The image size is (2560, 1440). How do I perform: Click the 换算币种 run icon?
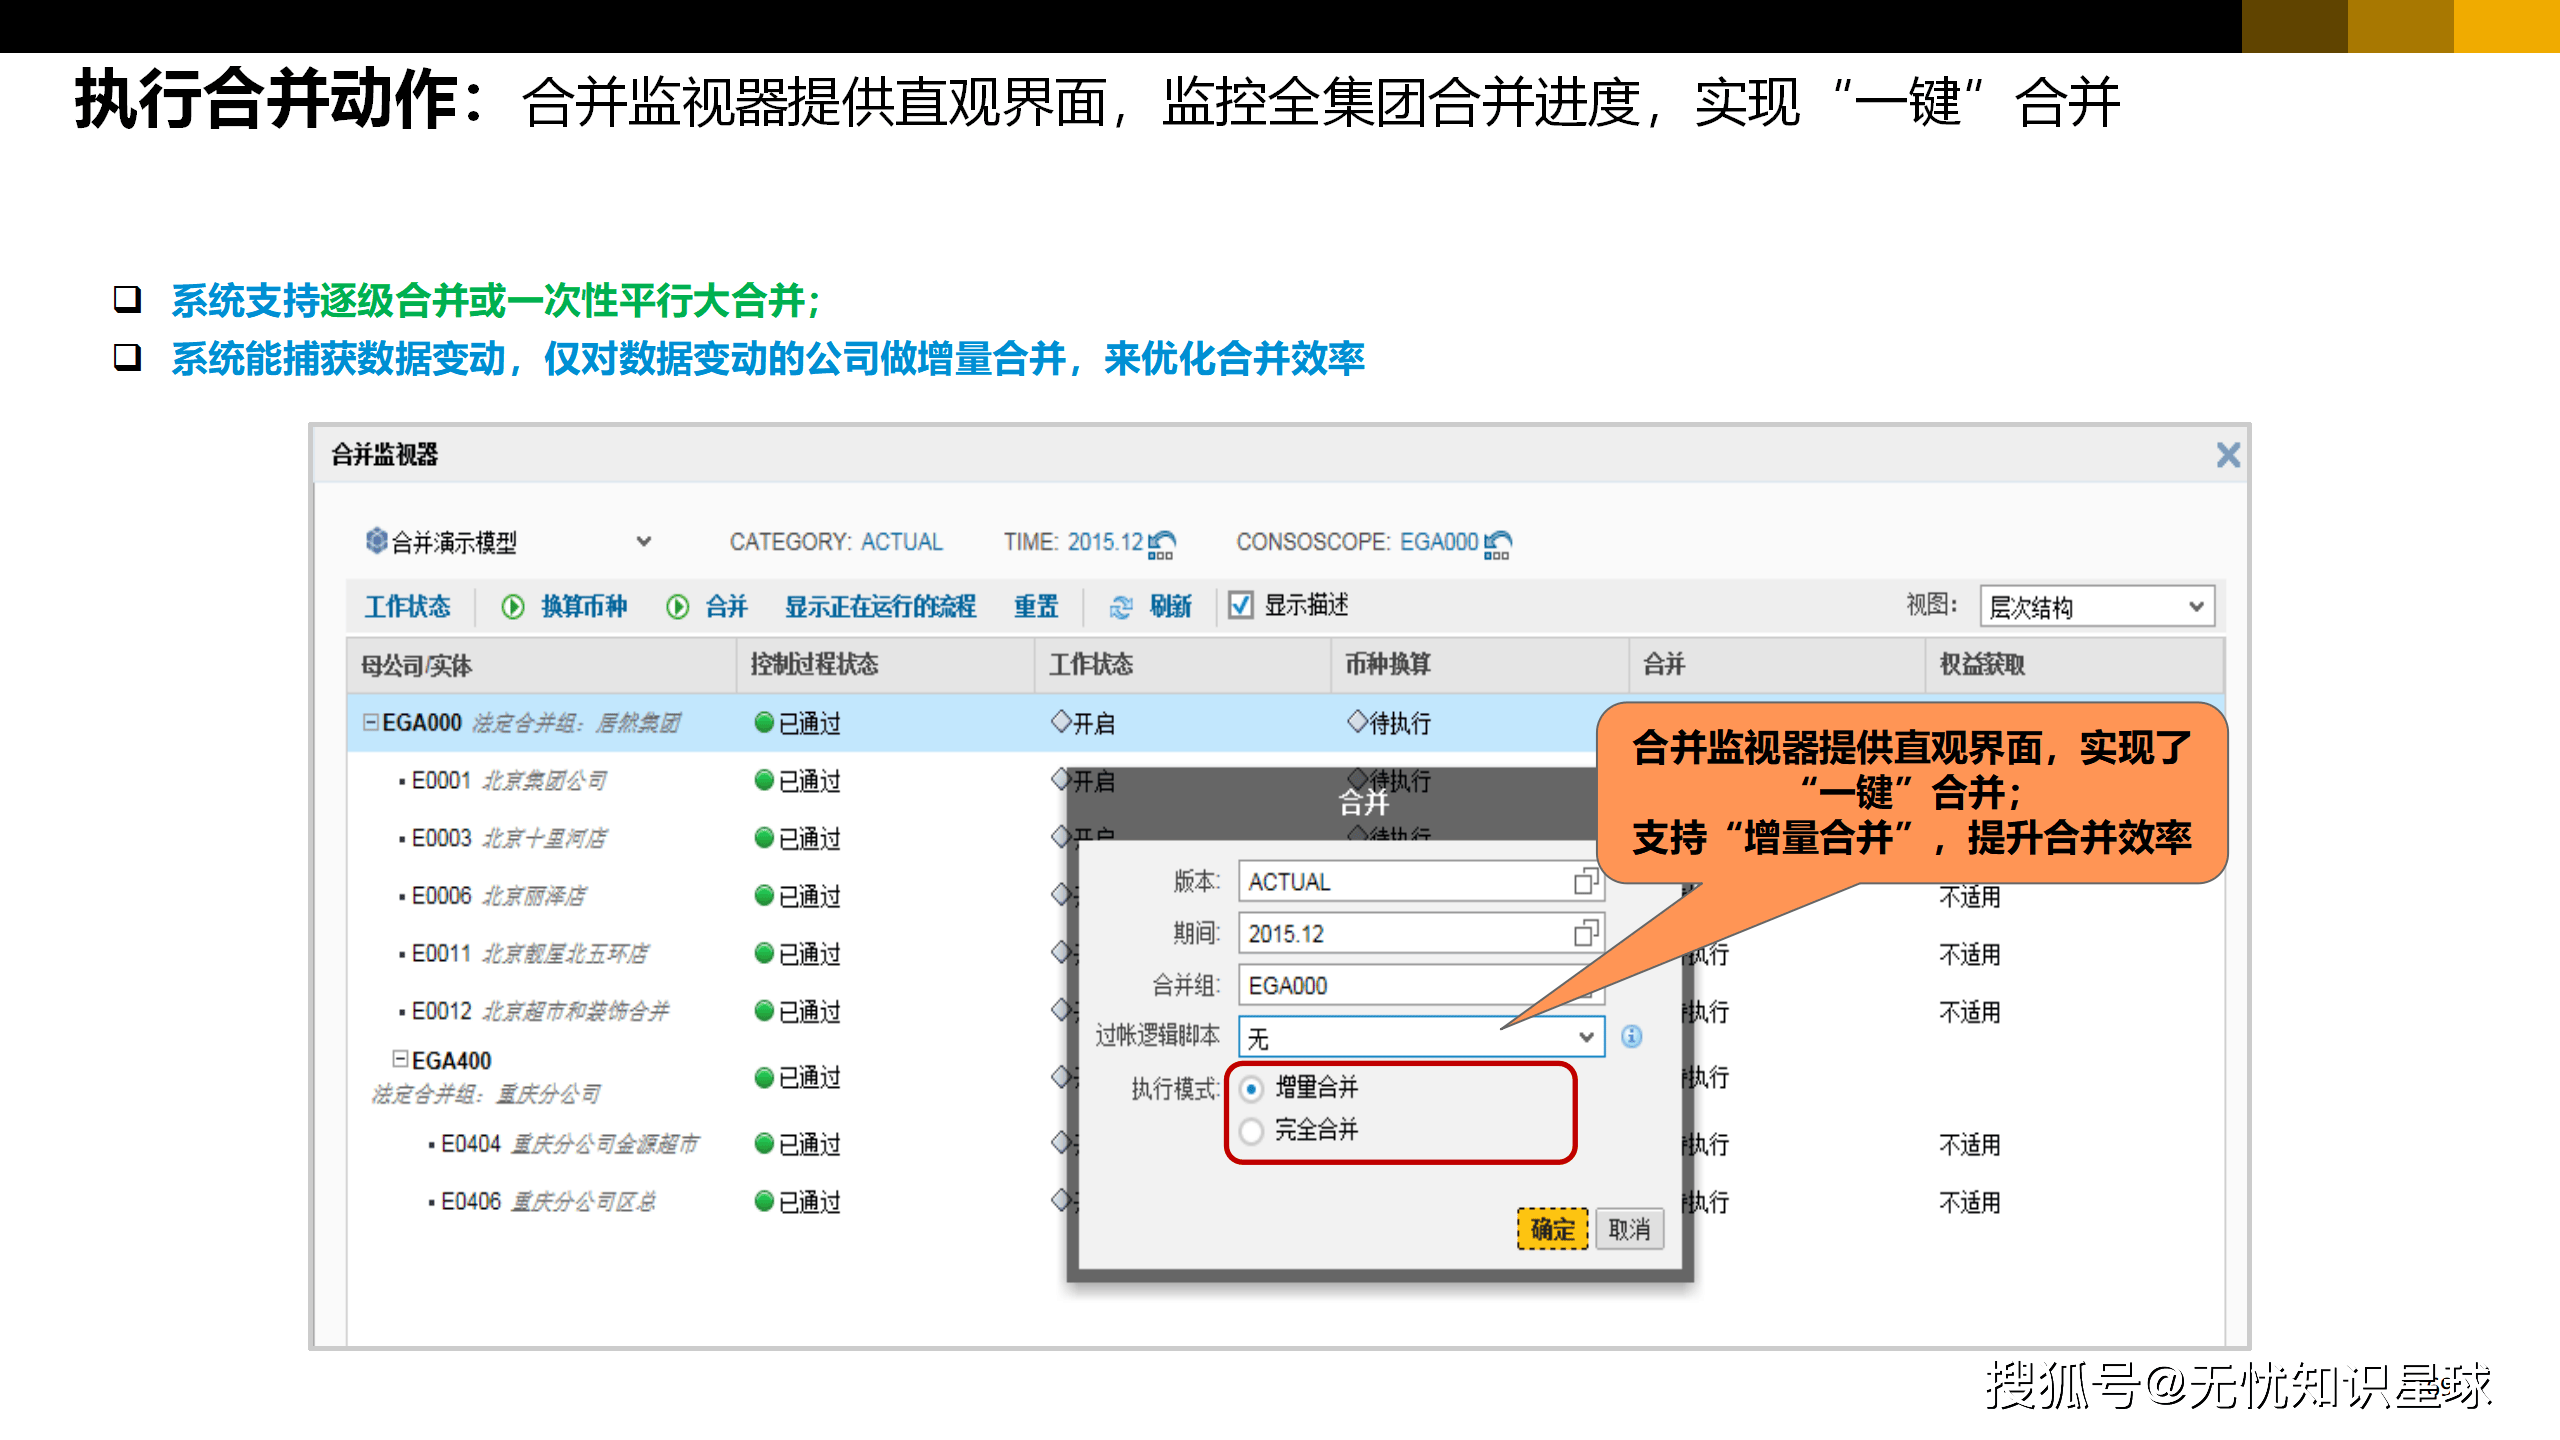tap(513, 606)
